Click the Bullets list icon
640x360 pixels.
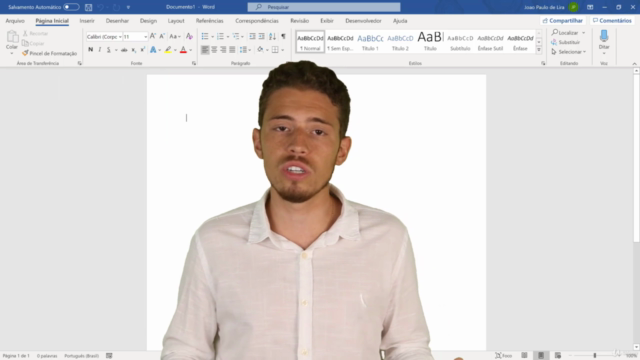205,37
